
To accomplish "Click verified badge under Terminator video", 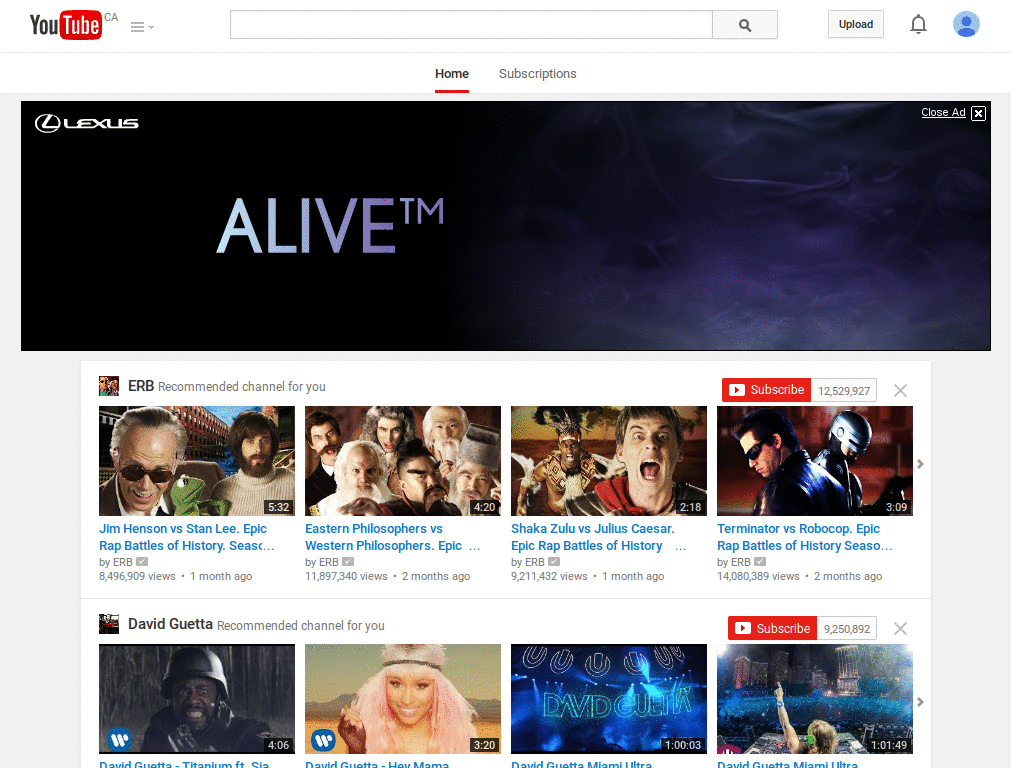I will (760, 562).
